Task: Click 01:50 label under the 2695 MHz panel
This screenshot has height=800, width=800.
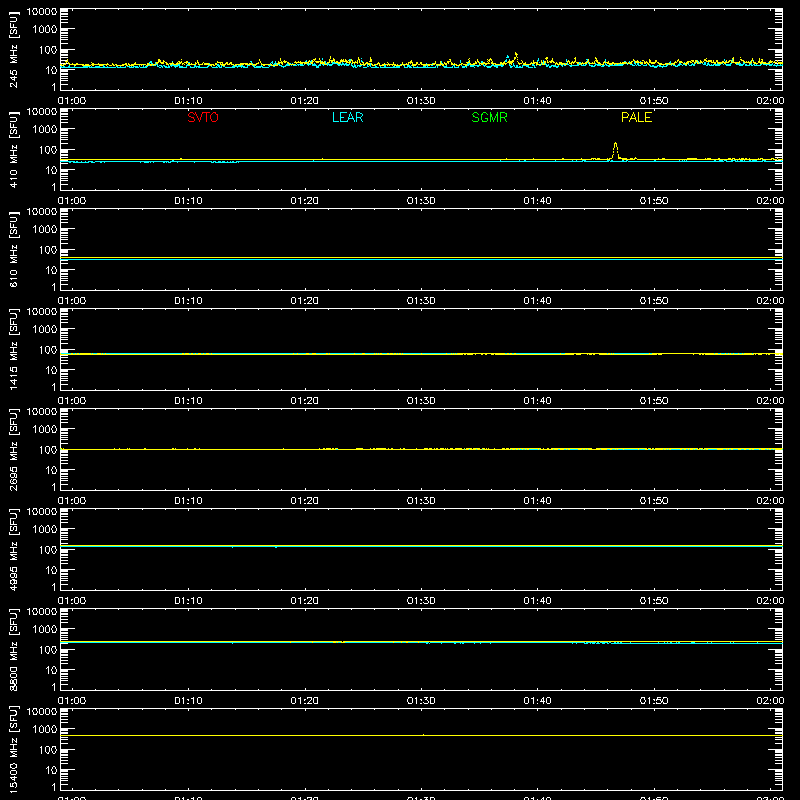Action: pos(654,501)
